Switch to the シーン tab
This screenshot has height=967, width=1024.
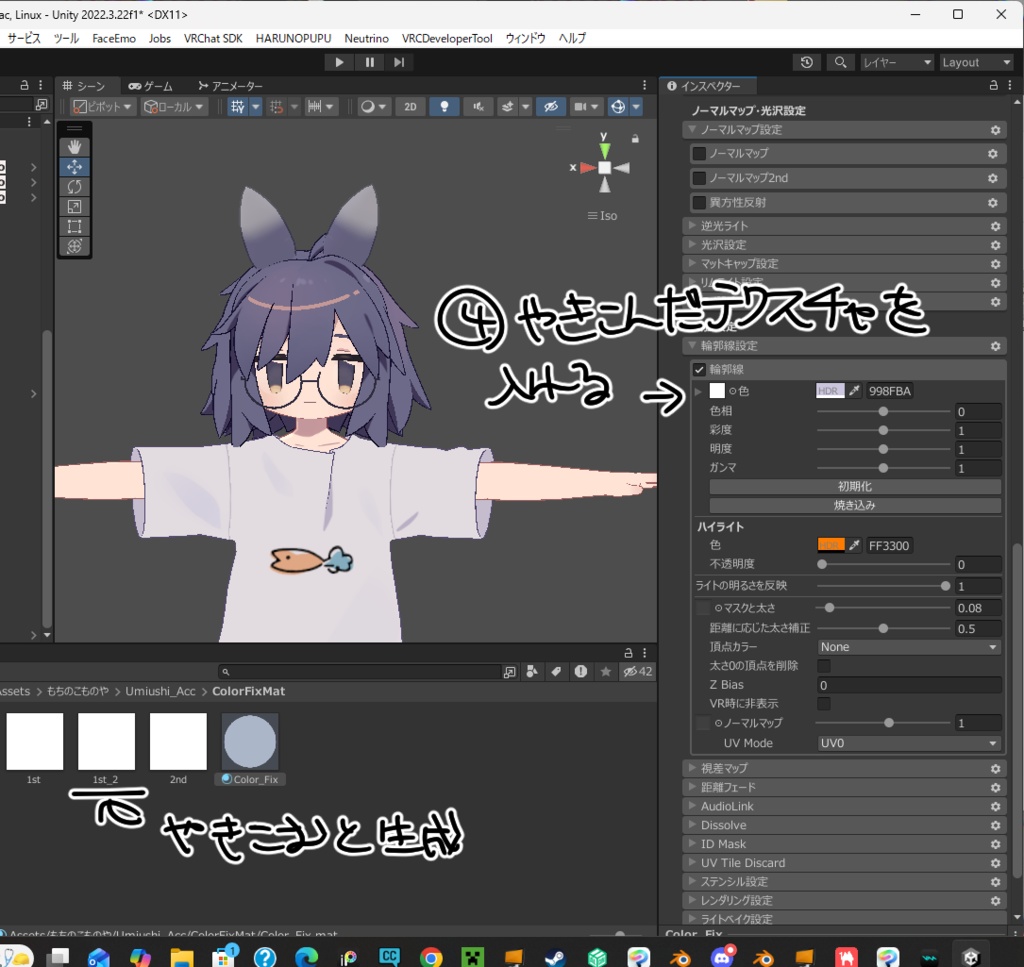pos(84,86)
